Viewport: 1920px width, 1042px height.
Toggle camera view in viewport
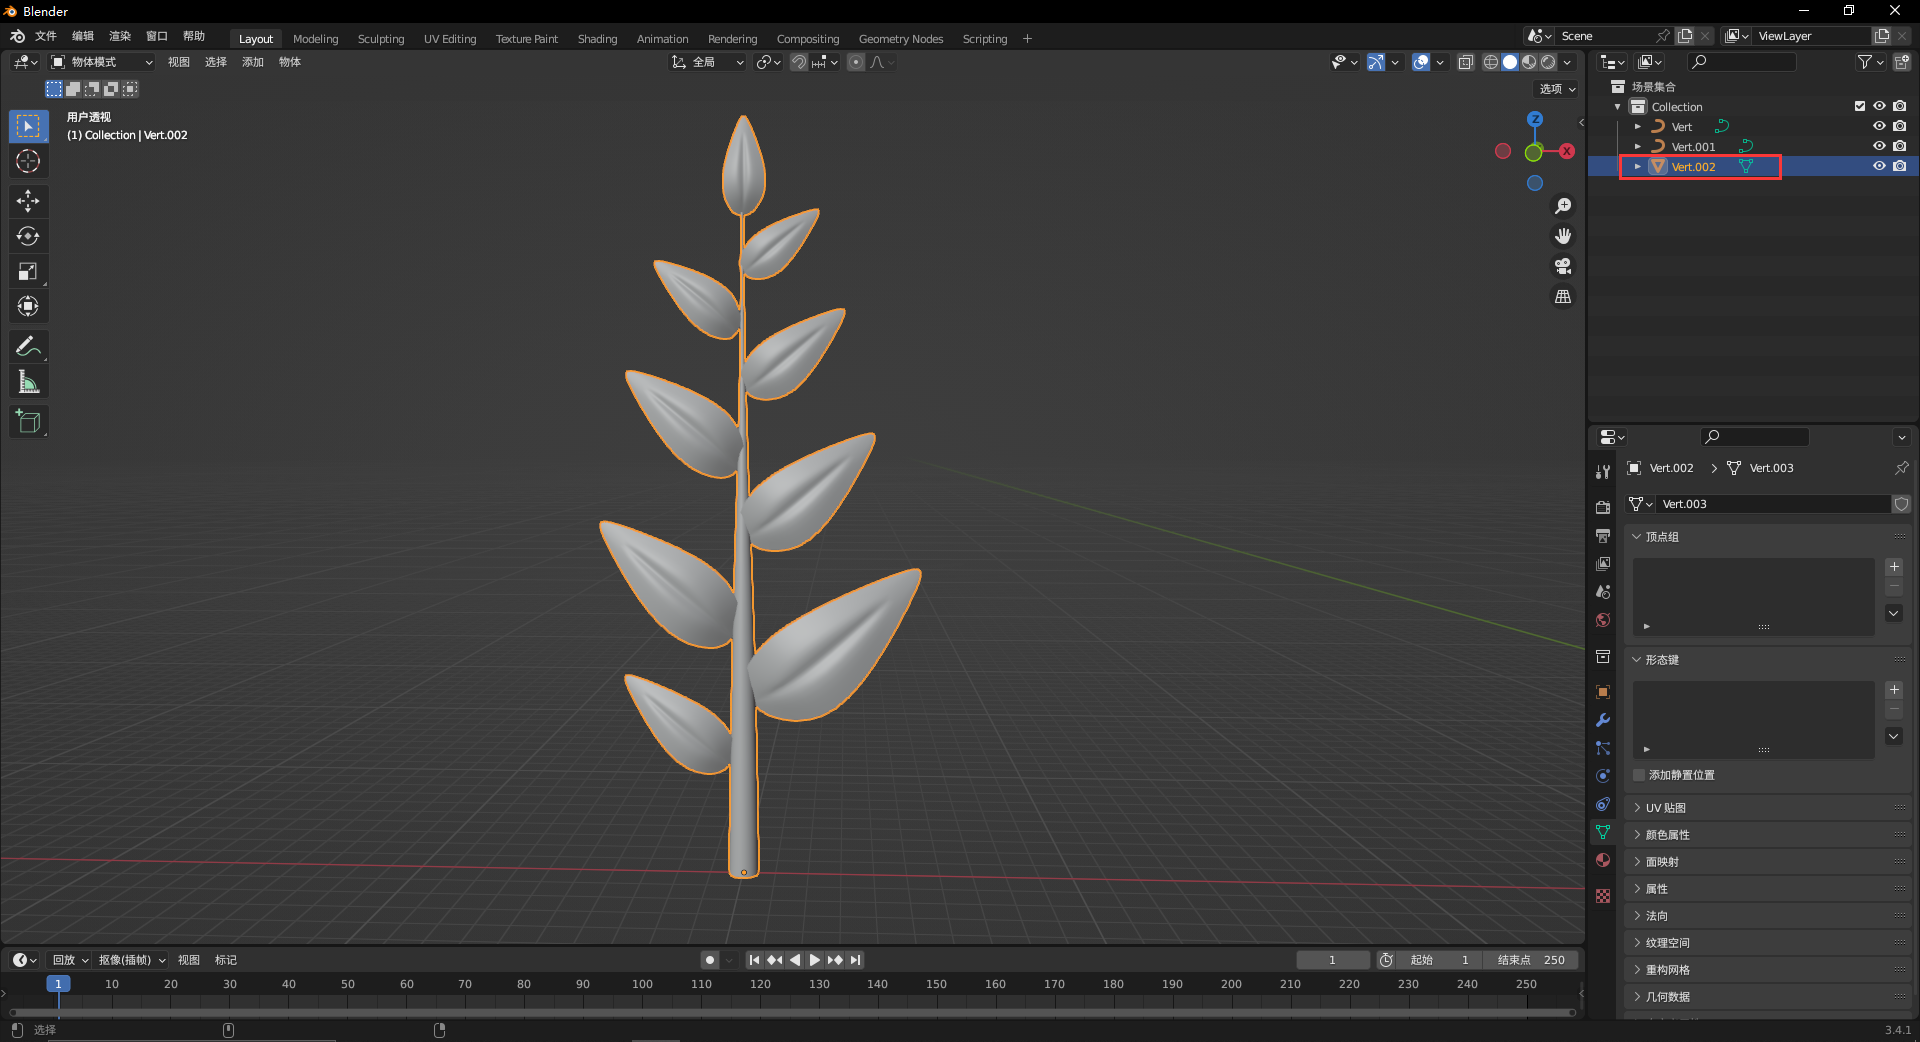point(1562,266)
